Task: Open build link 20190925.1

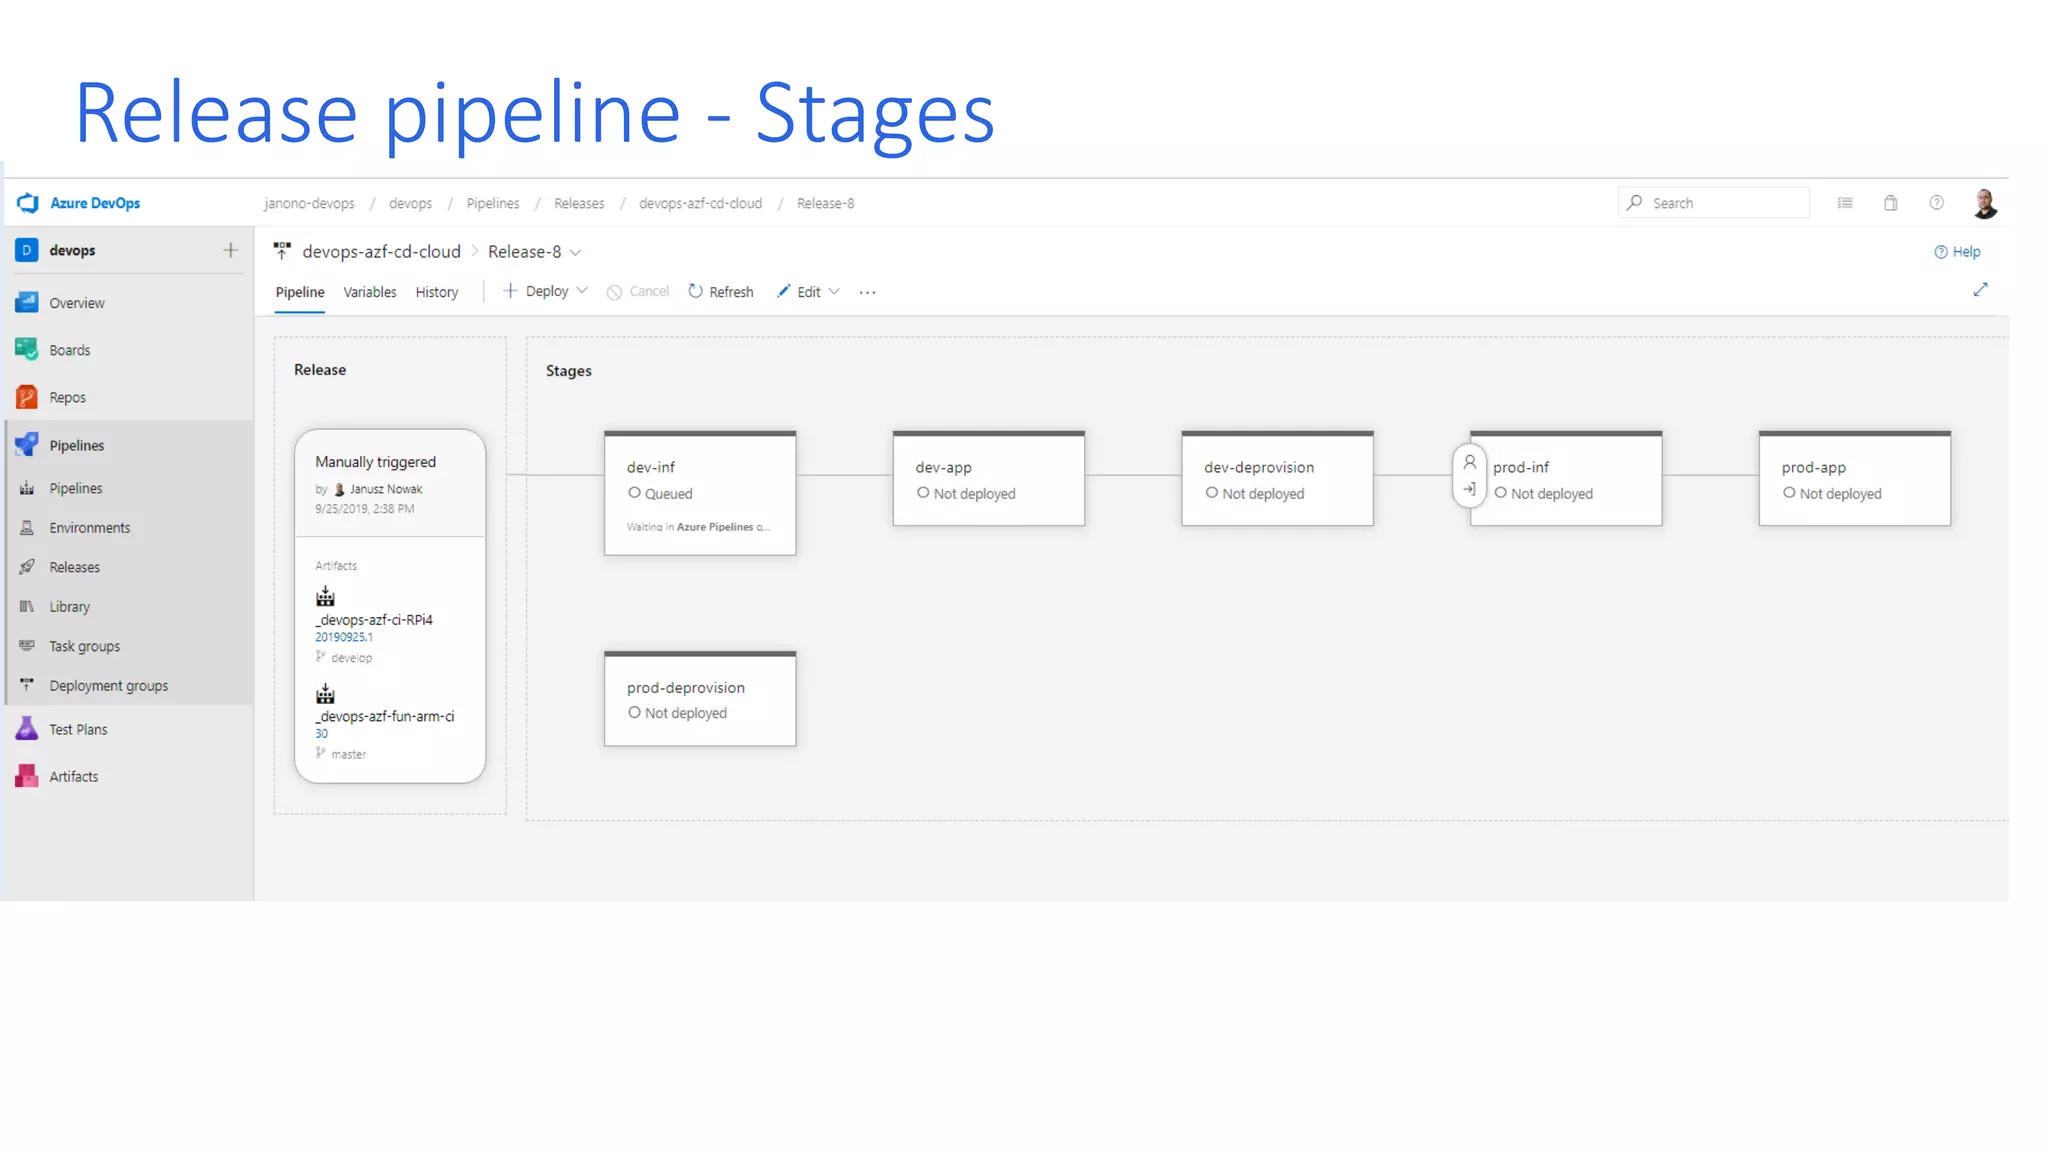Action: point(344,637)
